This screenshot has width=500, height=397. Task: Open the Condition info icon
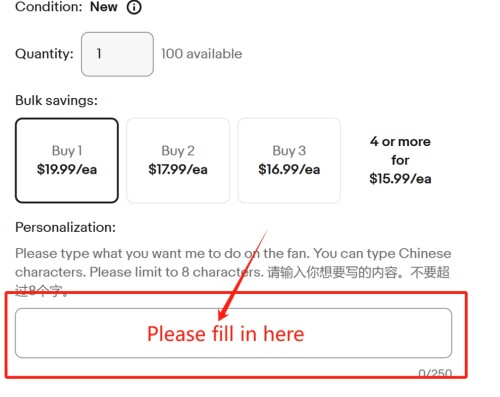coord(134,7)
